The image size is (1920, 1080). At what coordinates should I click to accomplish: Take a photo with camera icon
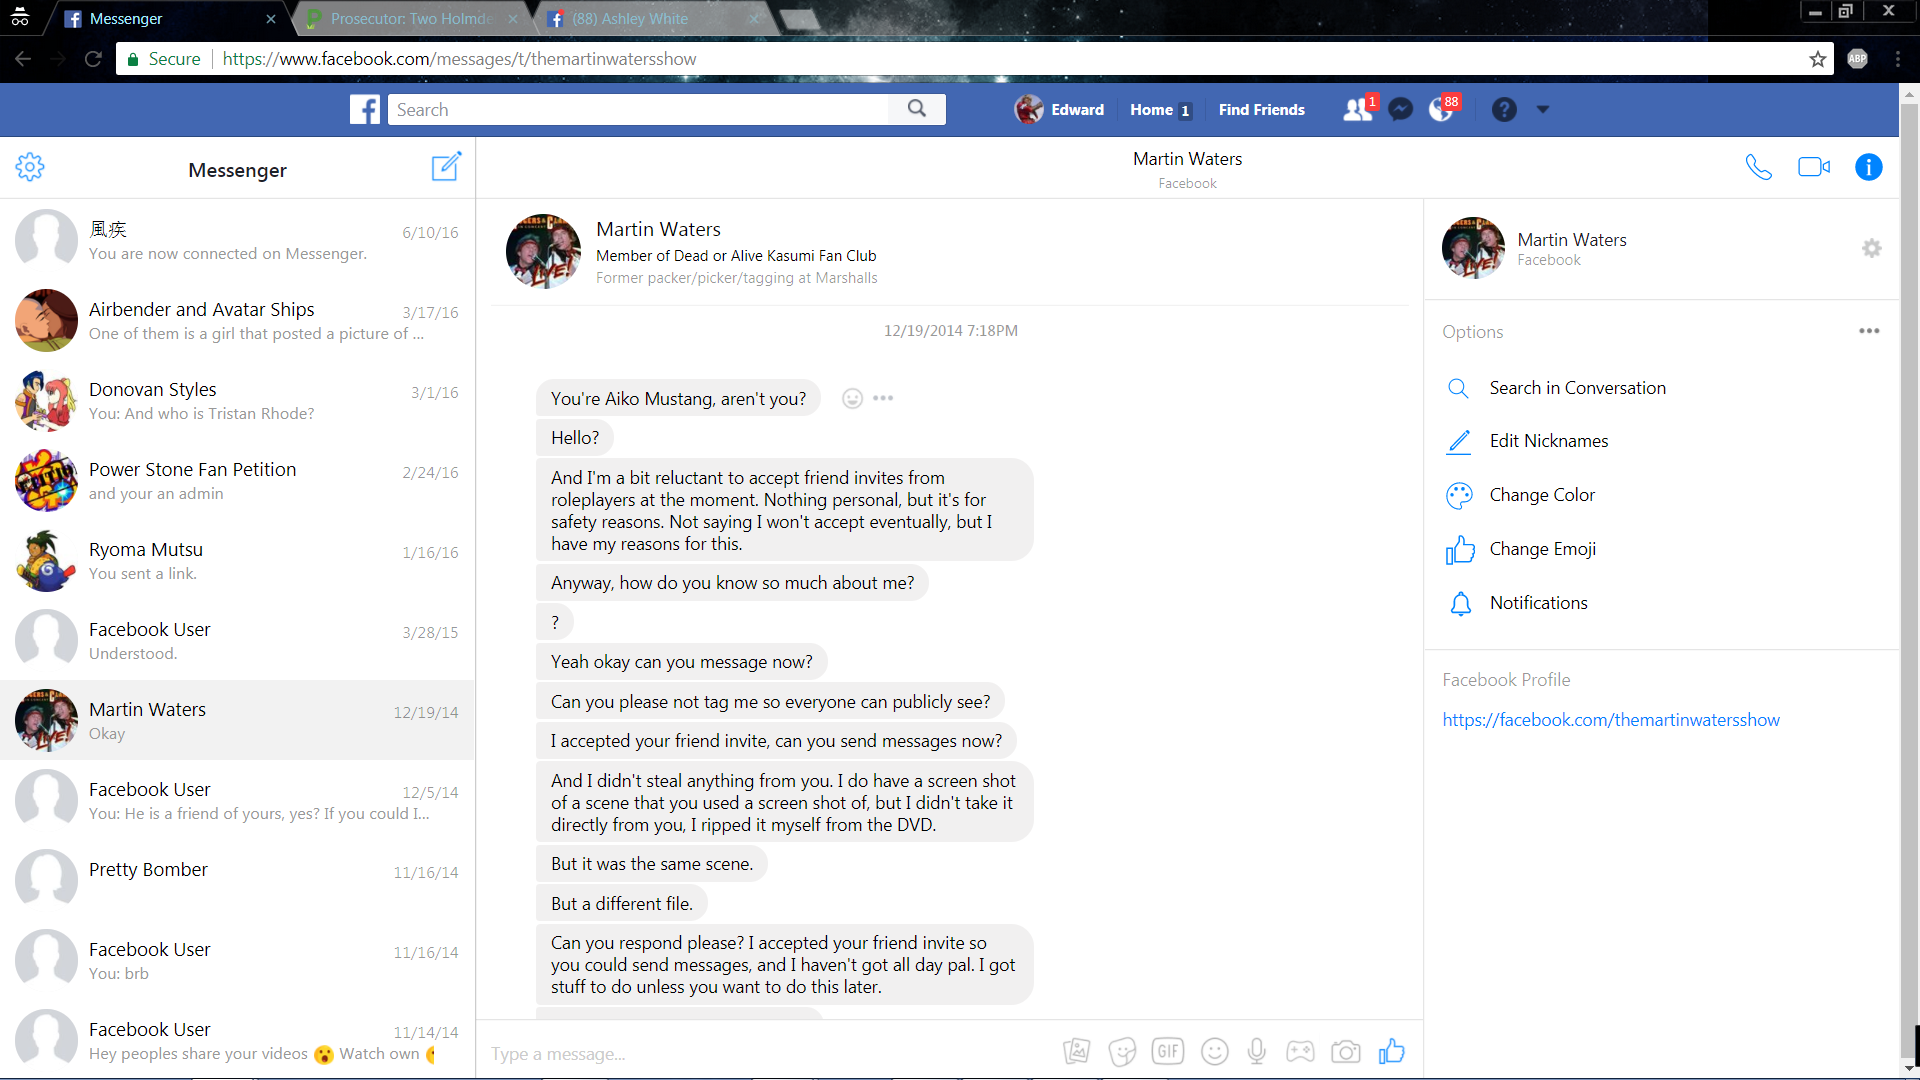[1346, 1051]
